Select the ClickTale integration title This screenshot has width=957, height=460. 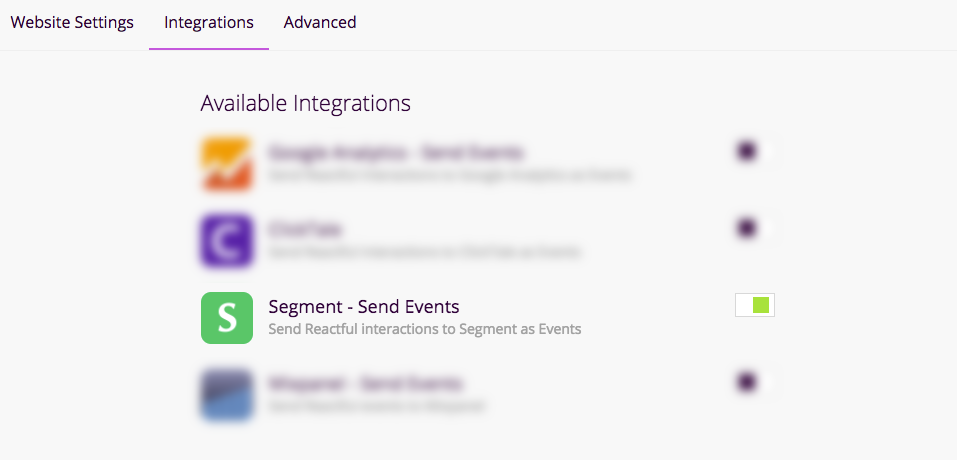point(306,230)
